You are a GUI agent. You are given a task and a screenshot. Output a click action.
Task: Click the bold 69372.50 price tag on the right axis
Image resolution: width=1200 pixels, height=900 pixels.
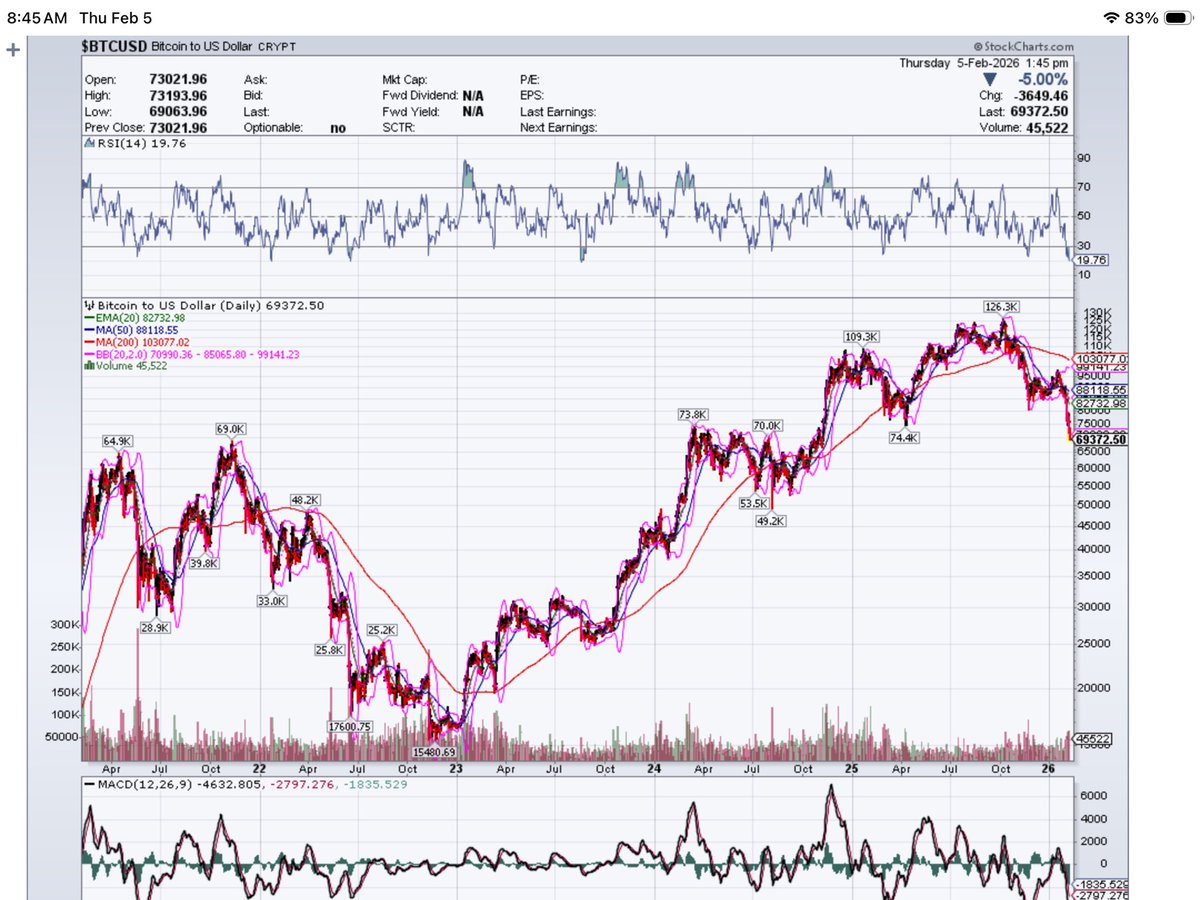[1100, 439]
